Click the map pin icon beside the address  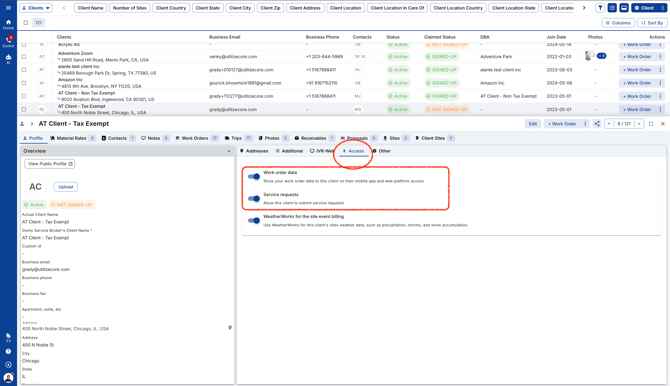point(230,327)
